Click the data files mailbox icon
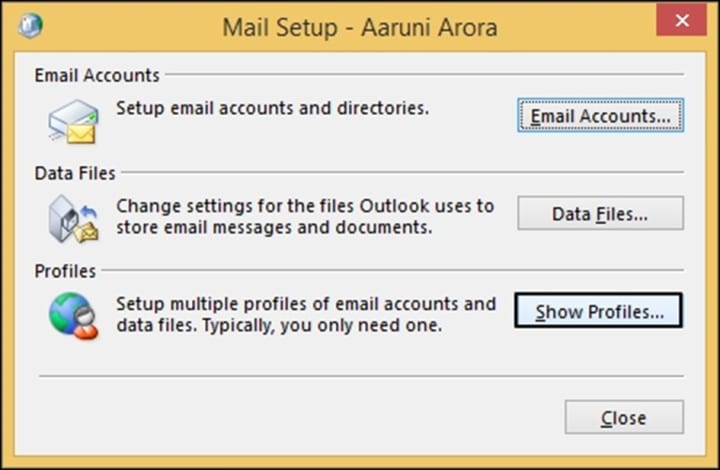Viewport: 720px width, 470px height. (x=73, y=219)
